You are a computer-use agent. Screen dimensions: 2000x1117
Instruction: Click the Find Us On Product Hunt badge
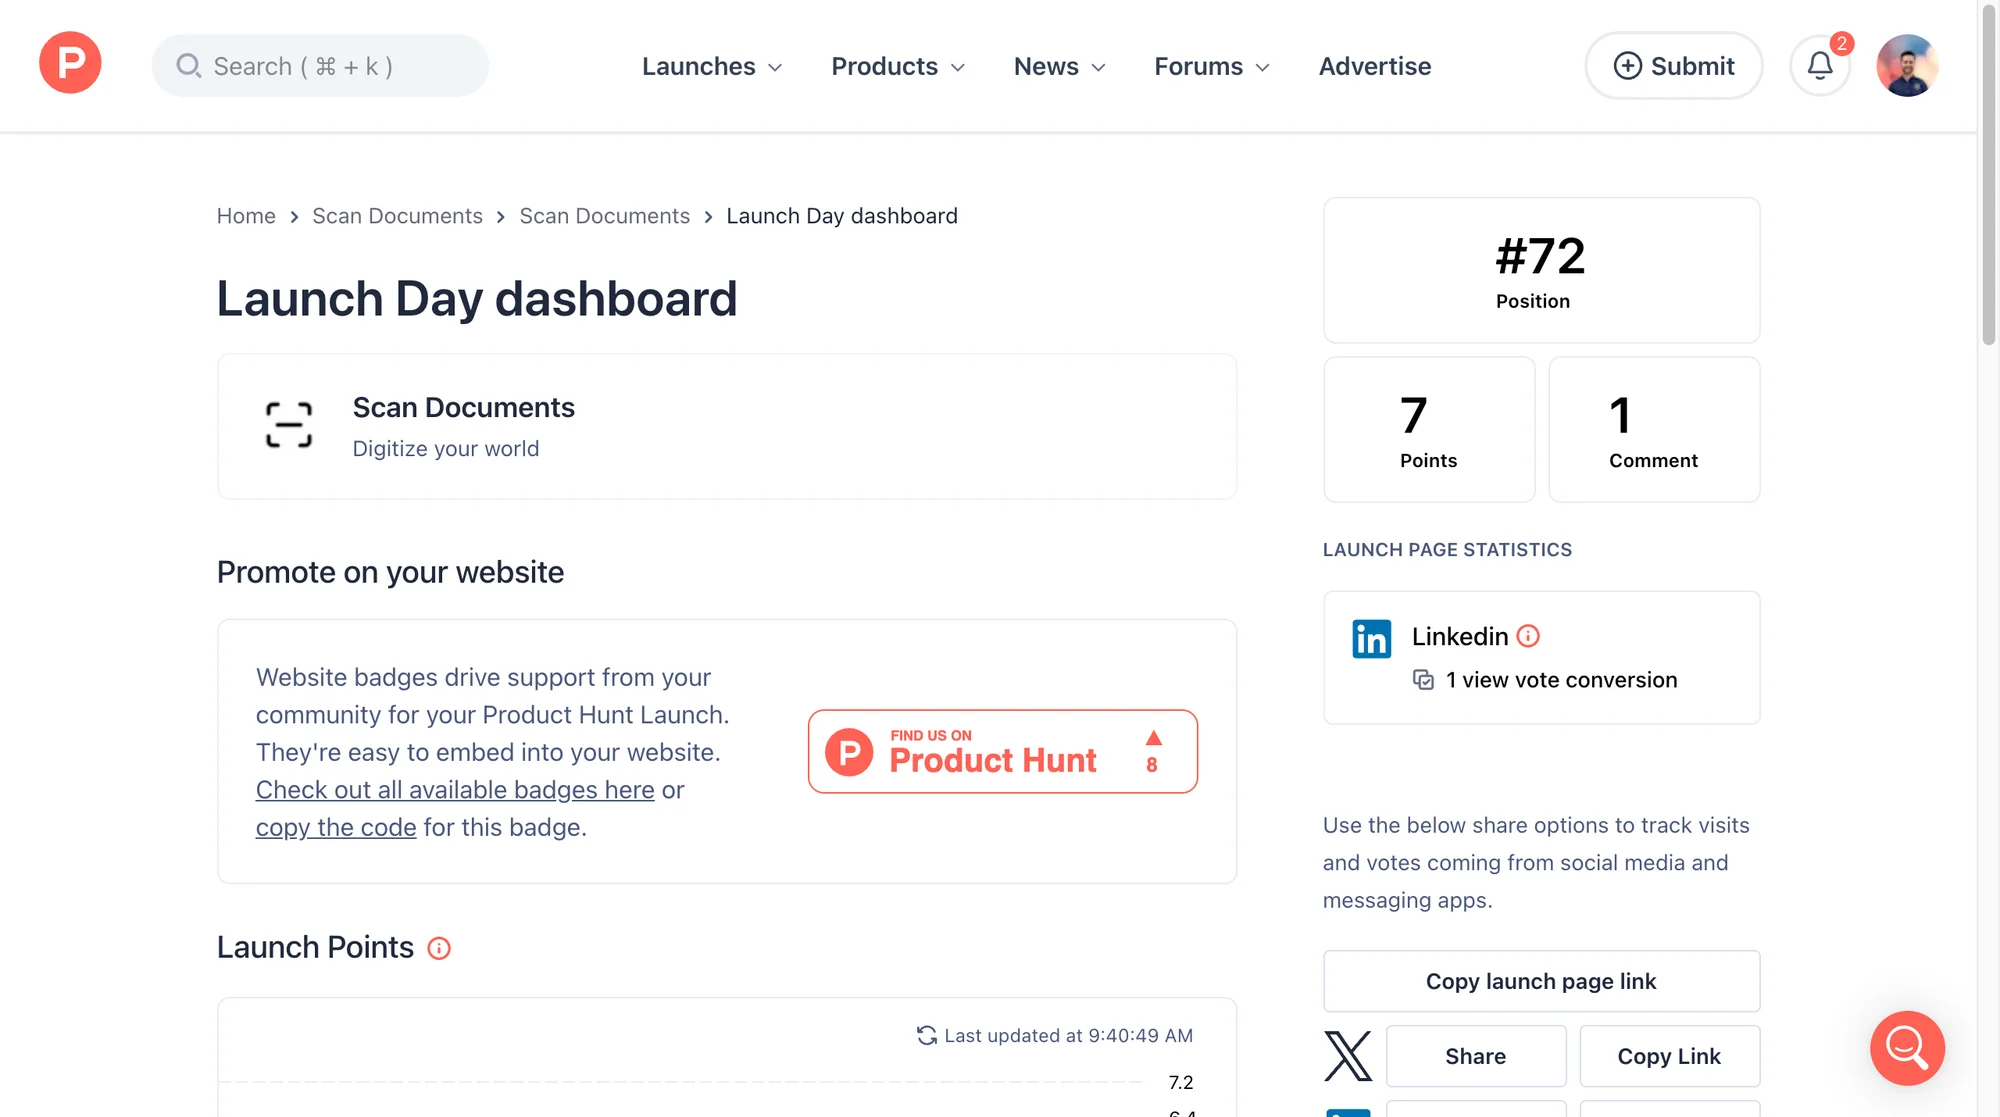click(x=1002, y=751)
